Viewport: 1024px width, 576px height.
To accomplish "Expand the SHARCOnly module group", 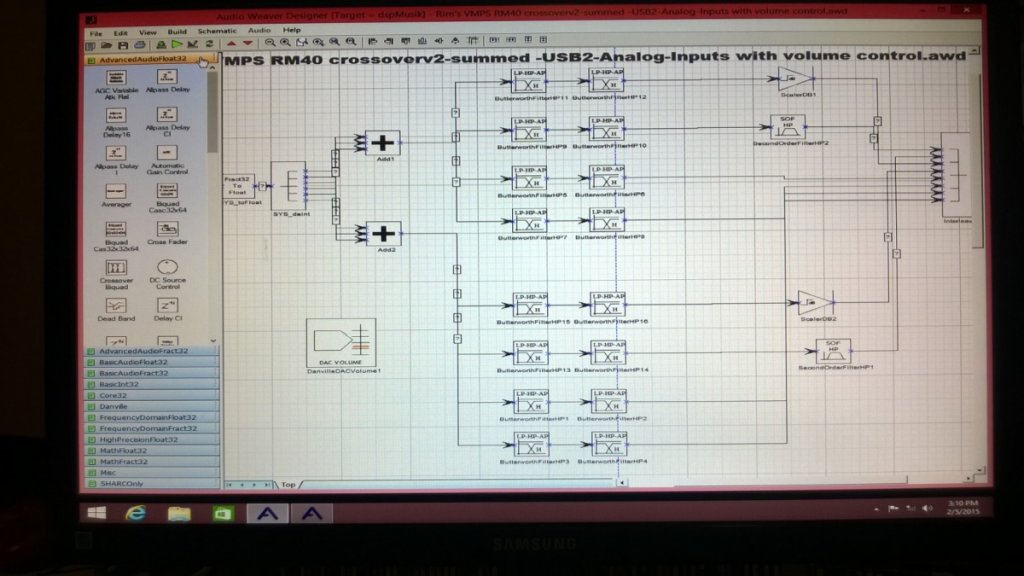I will 152,484.
